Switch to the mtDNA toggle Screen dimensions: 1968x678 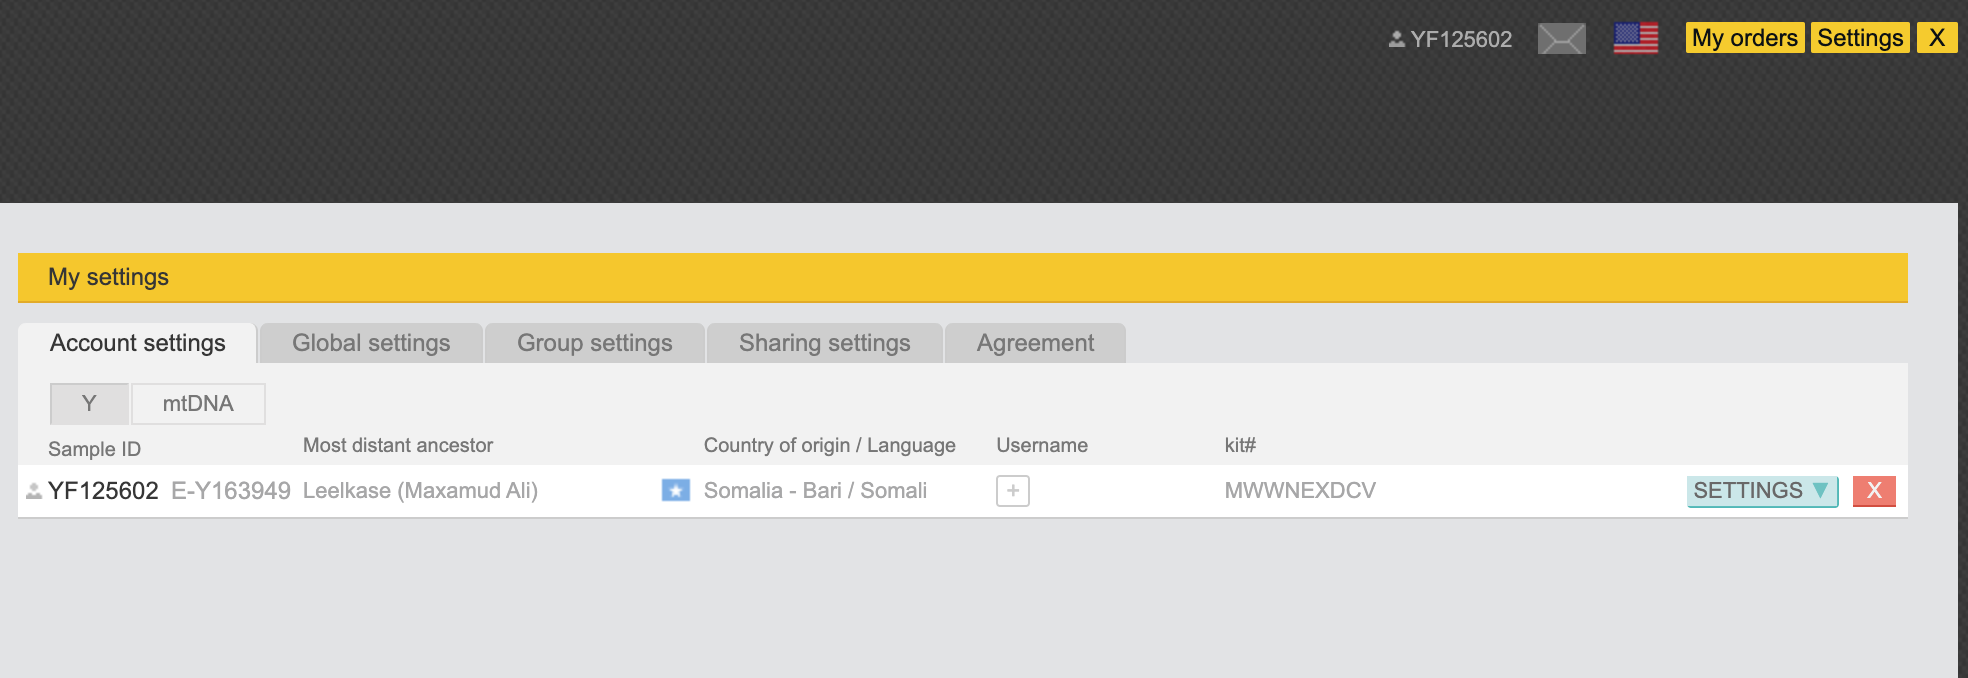coord(198,404)
